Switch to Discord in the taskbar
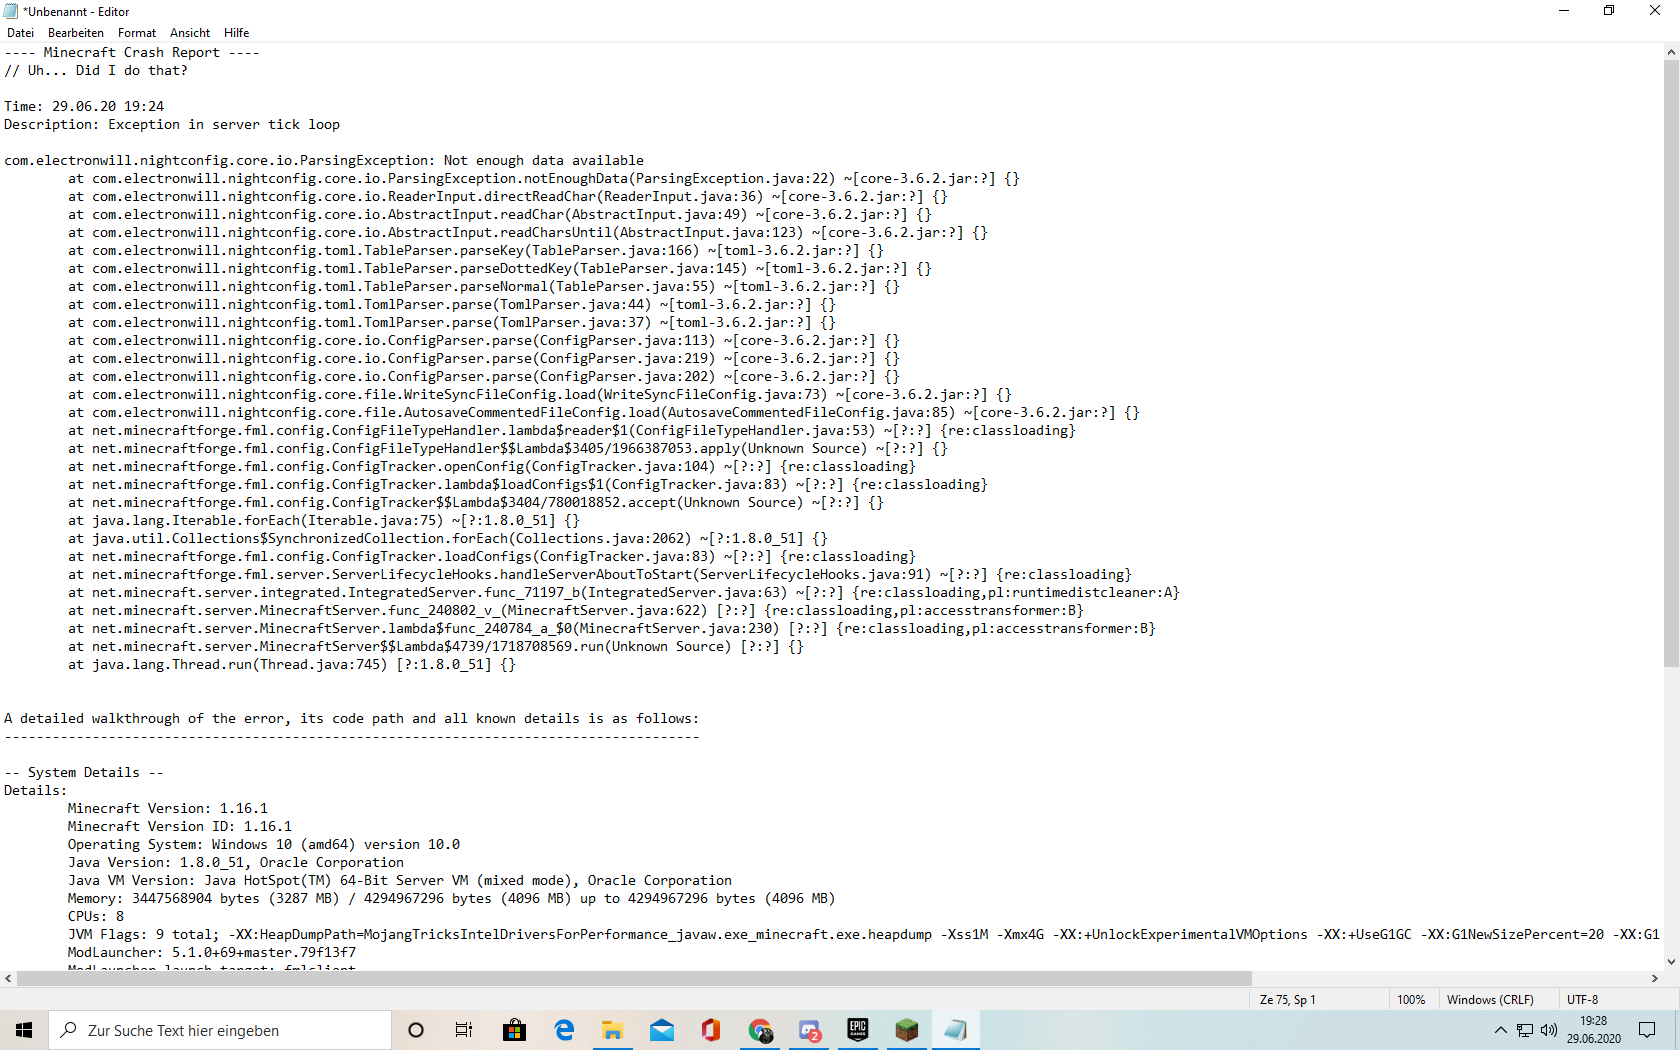1680x1050 pixels. pos(809,1030)
